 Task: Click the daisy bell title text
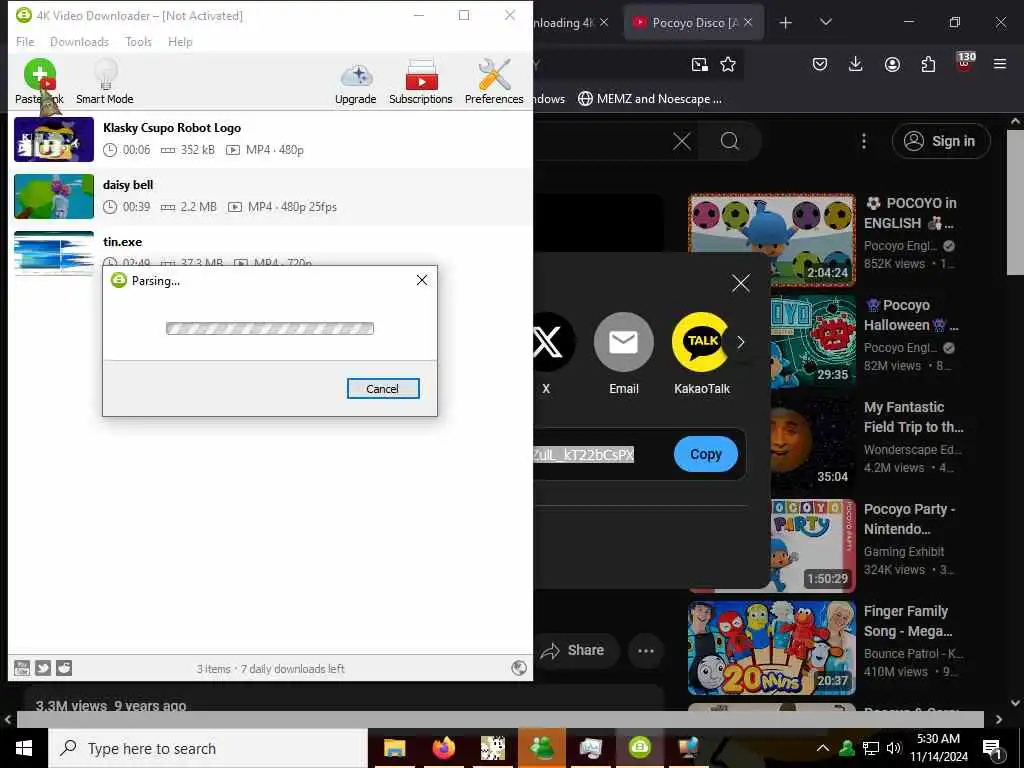128,185
